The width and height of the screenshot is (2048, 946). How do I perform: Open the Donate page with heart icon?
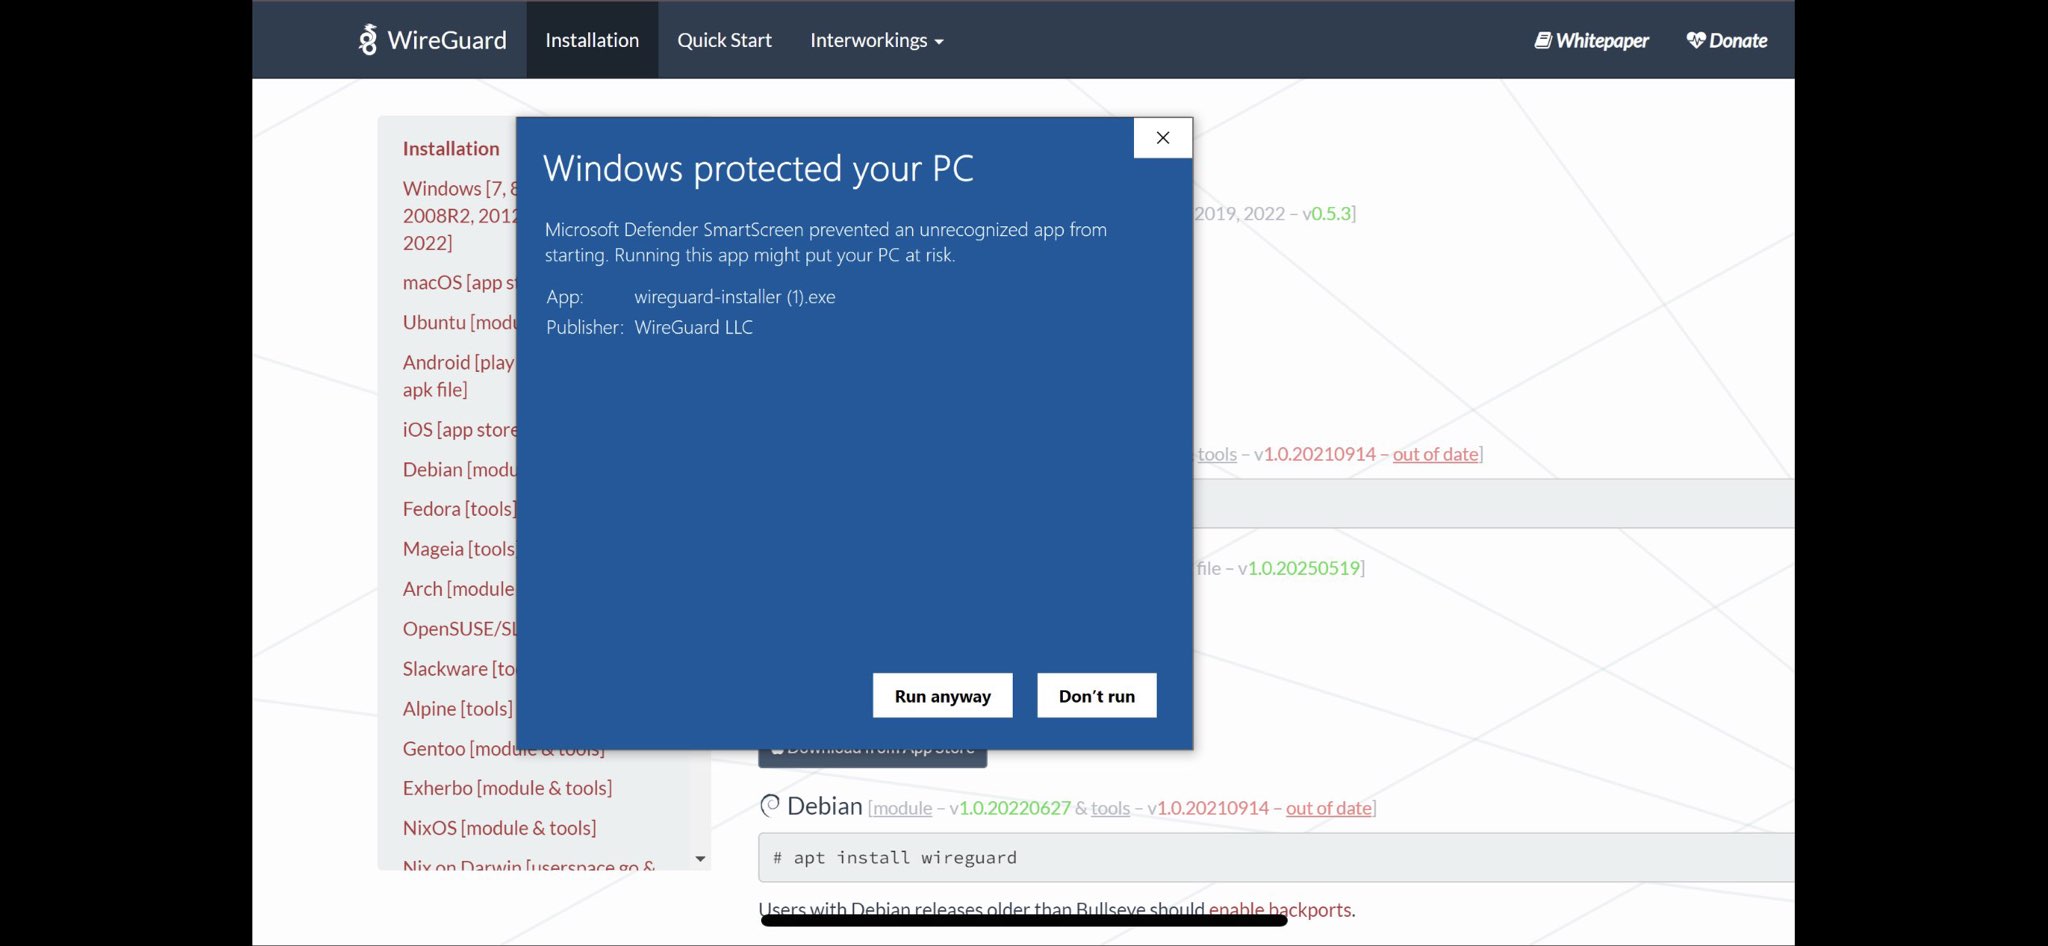[x=1726, y=40]
